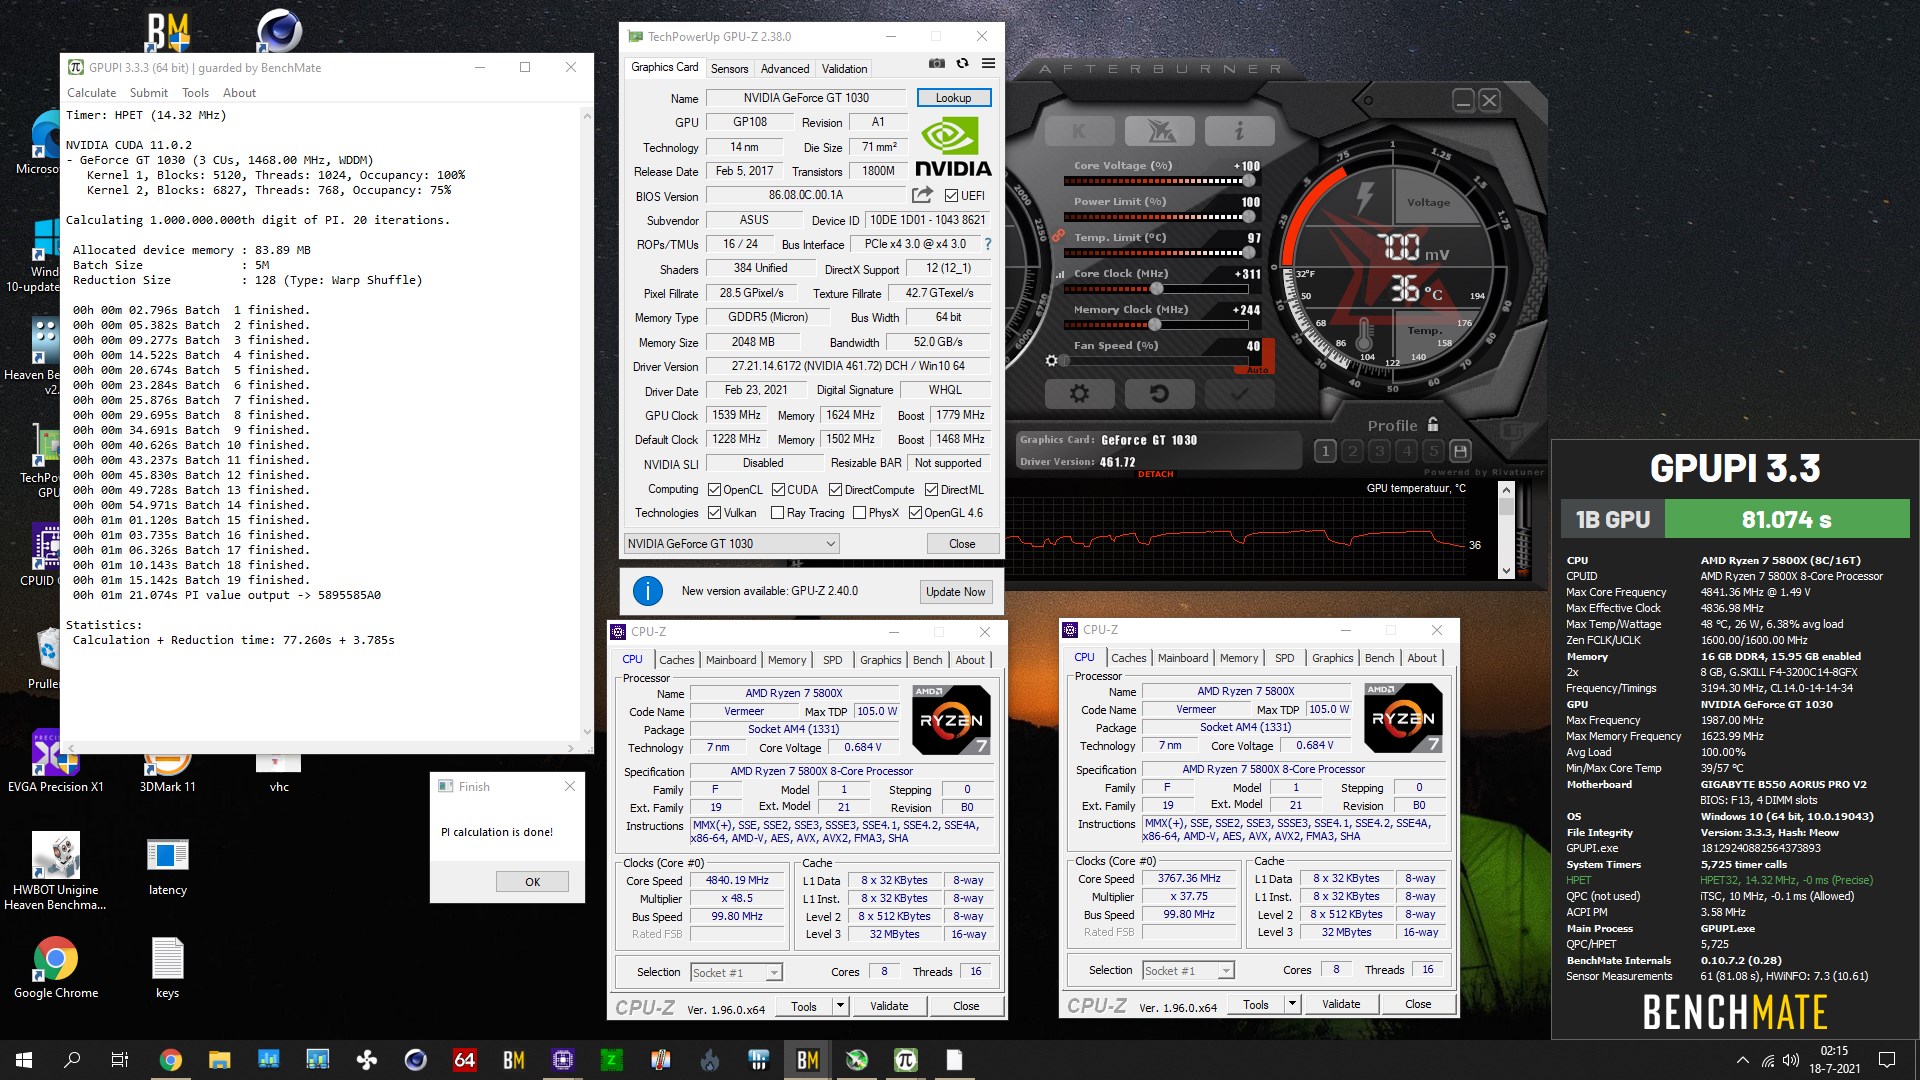
Task: Click Afterburner reset settings button
Action: [1159, 393]
